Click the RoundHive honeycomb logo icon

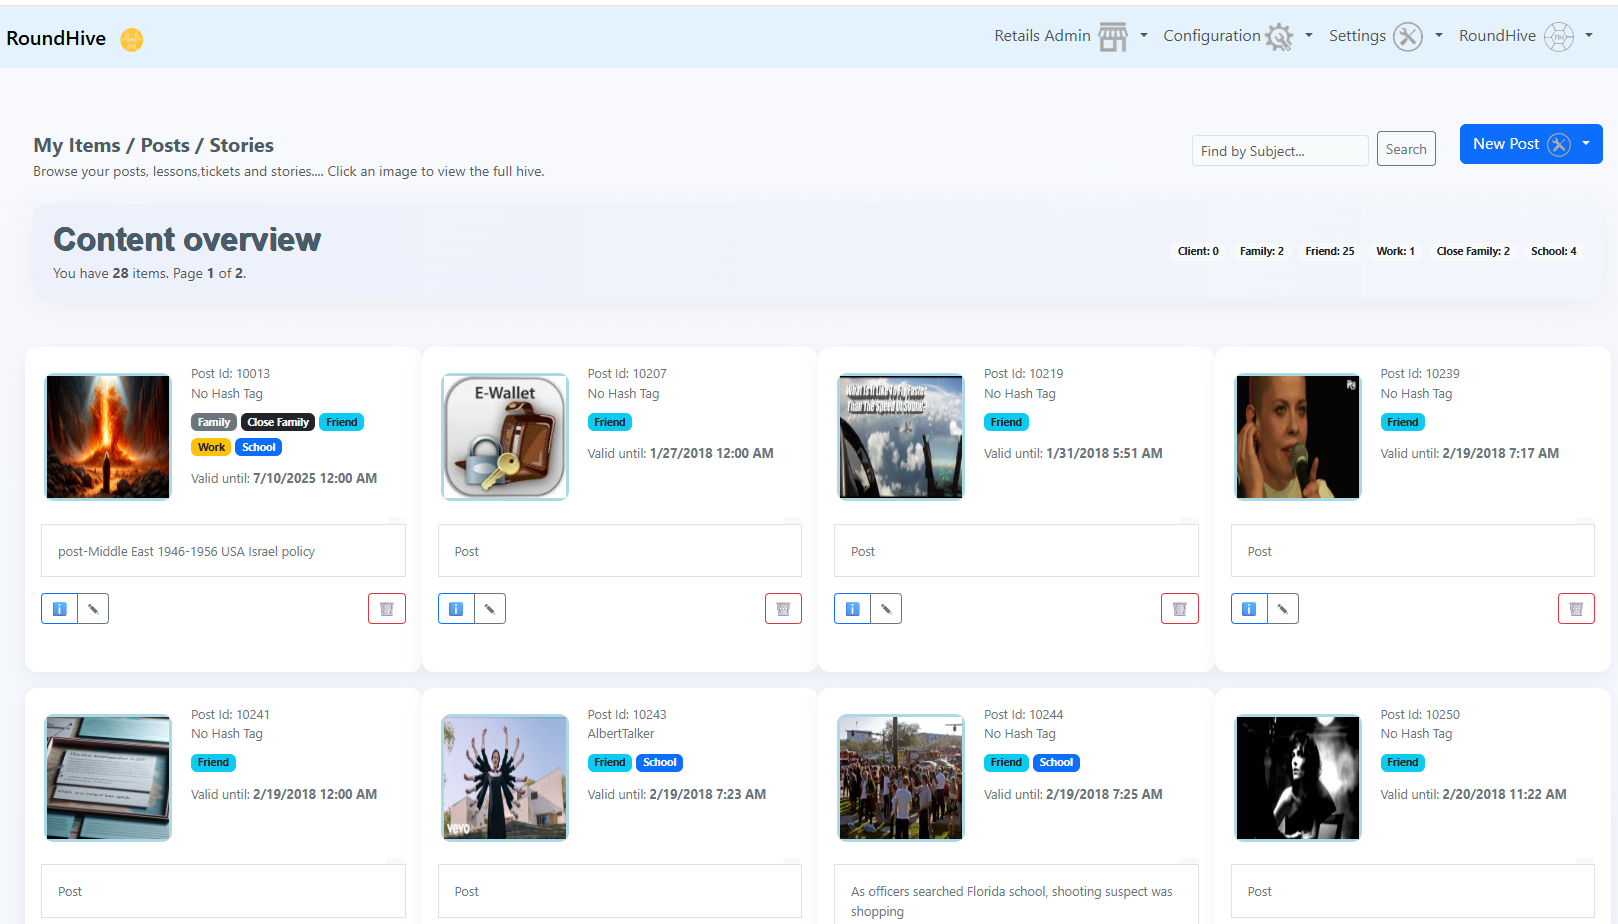(132, 39)
